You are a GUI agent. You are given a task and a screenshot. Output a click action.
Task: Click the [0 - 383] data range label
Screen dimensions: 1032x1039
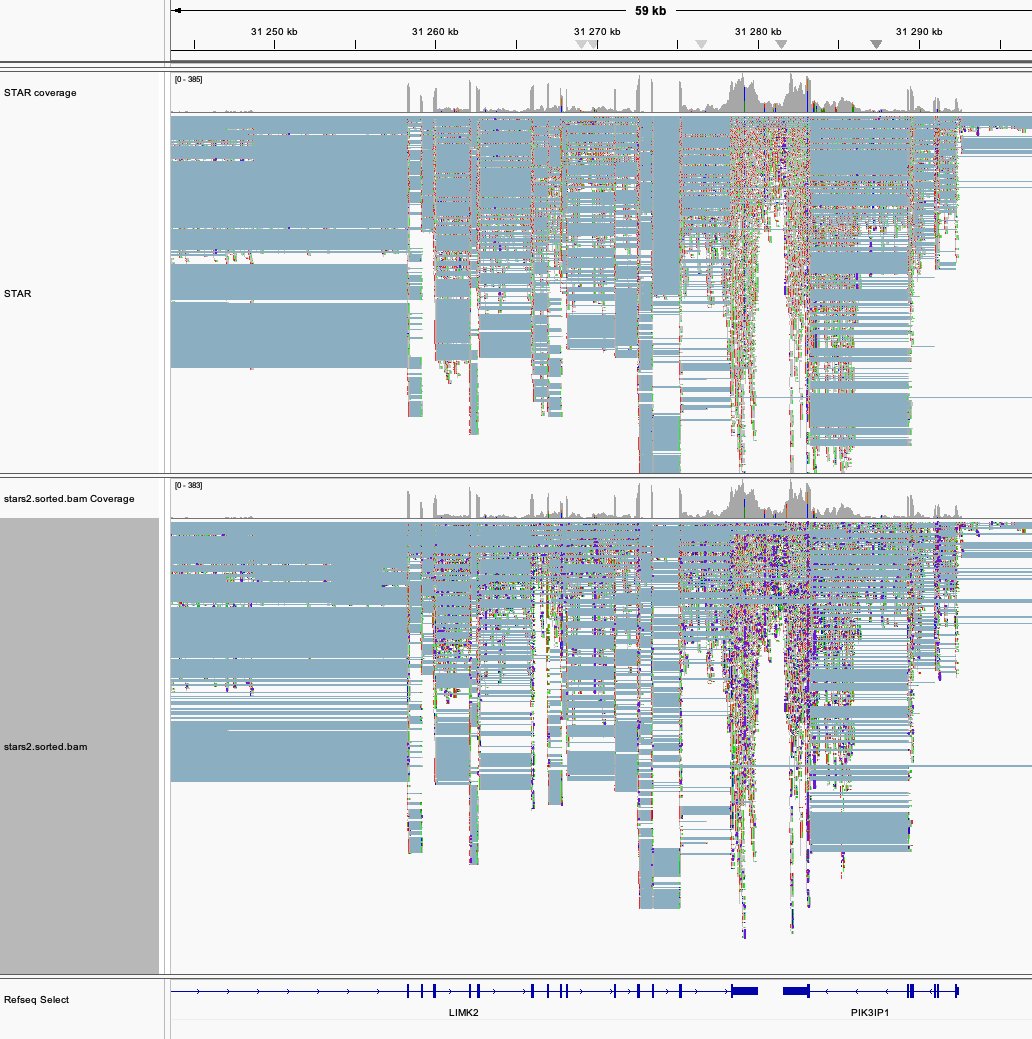(x=188, y=486)
